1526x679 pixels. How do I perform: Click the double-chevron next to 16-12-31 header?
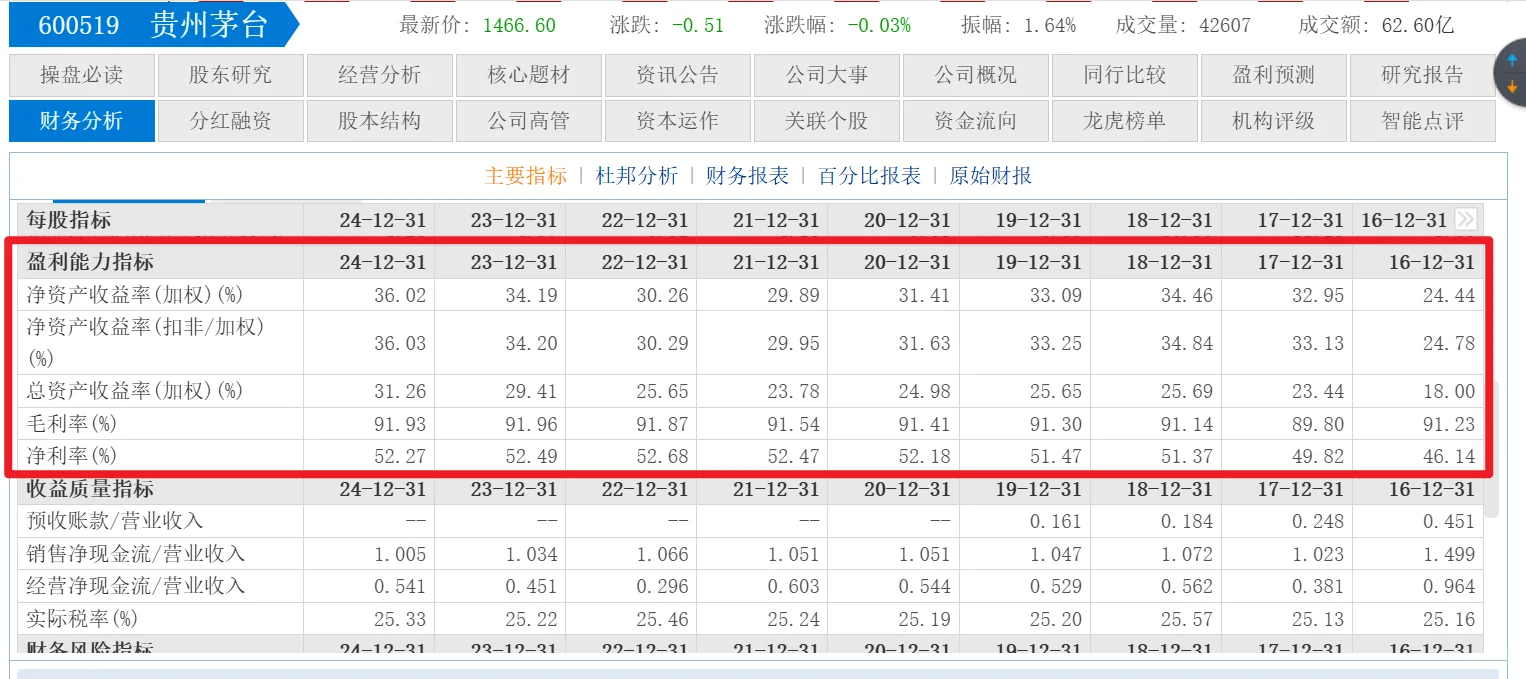point(1466,219)
